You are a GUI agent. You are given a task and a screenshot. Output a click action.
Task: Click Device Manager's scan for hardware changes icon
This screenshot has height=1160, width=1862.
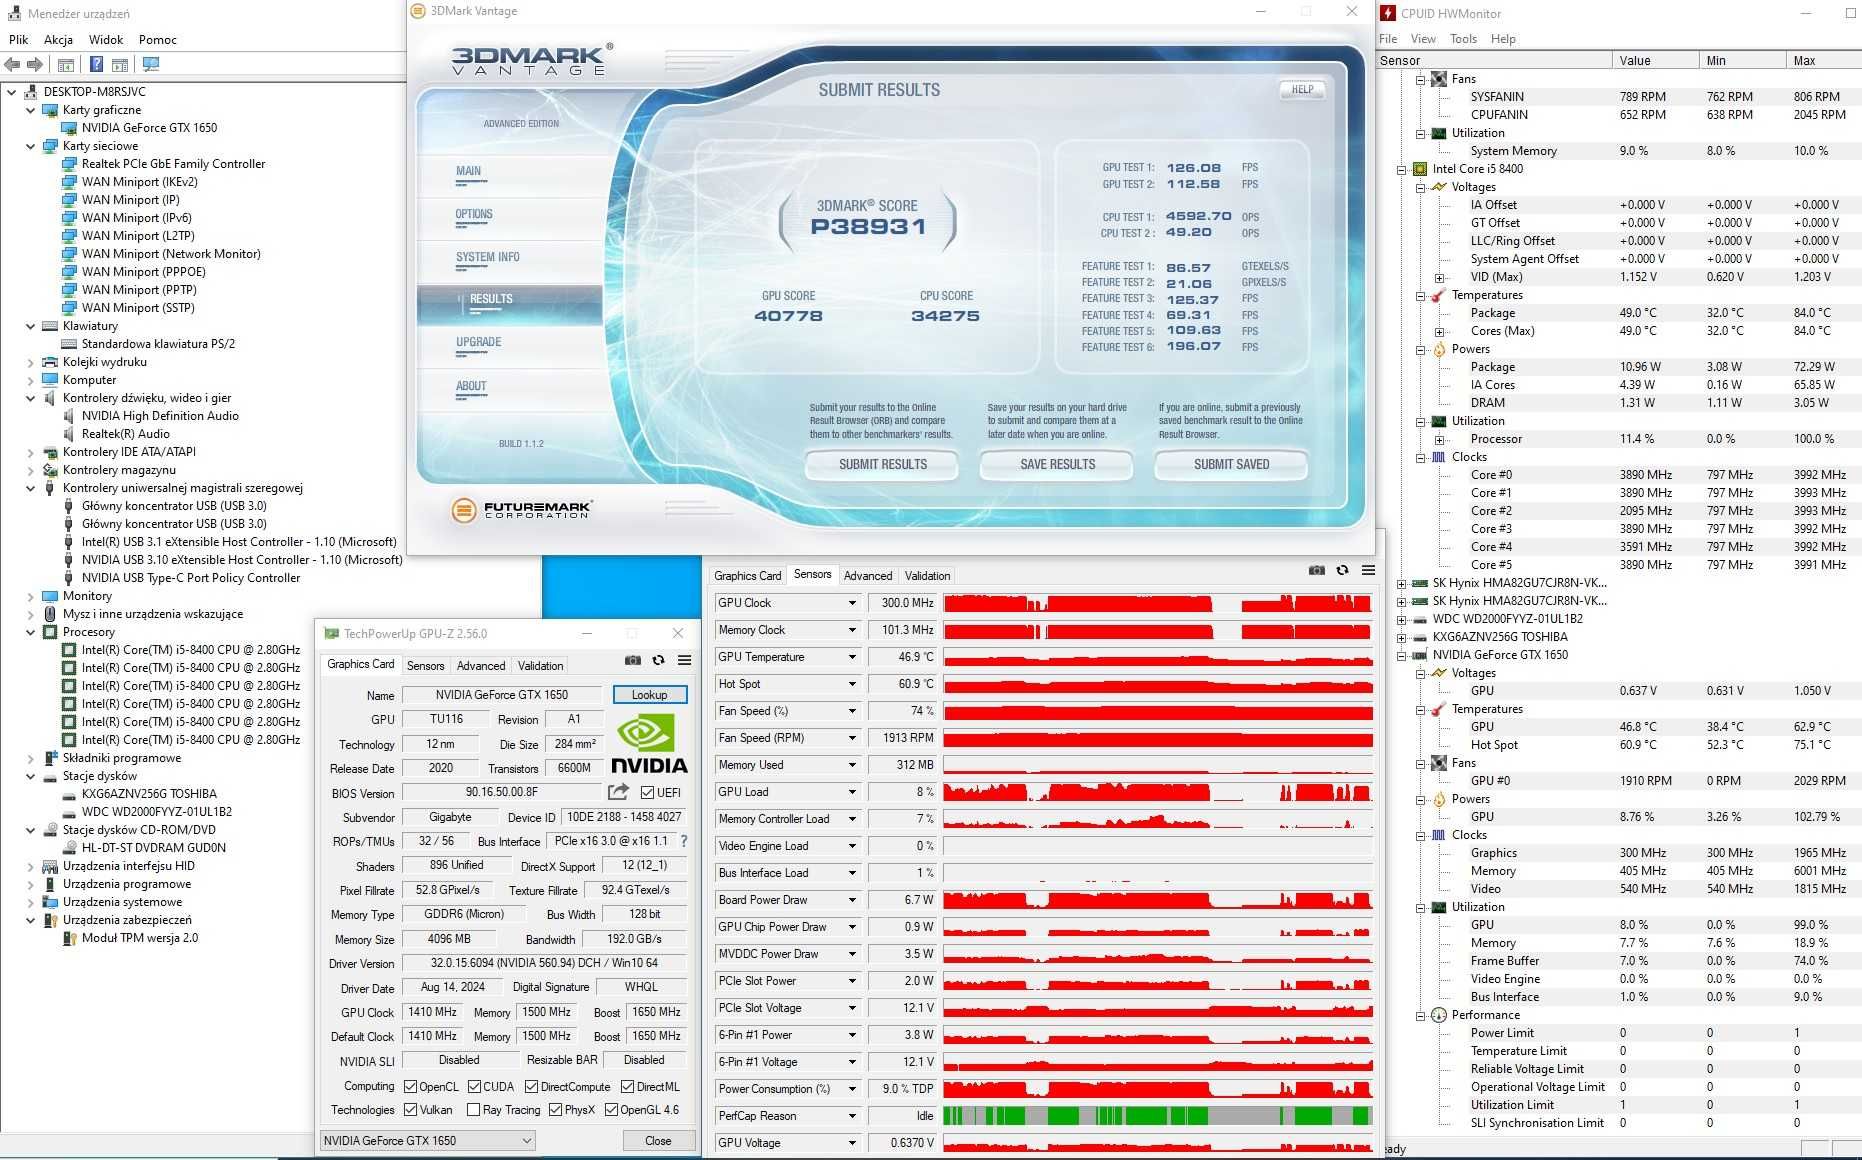click(x=151, y=64)
